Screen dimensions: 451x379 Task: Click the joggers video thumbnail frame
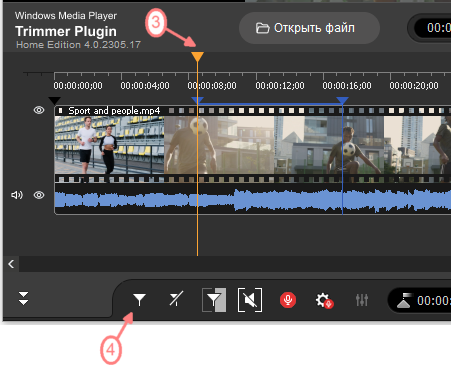109,145
